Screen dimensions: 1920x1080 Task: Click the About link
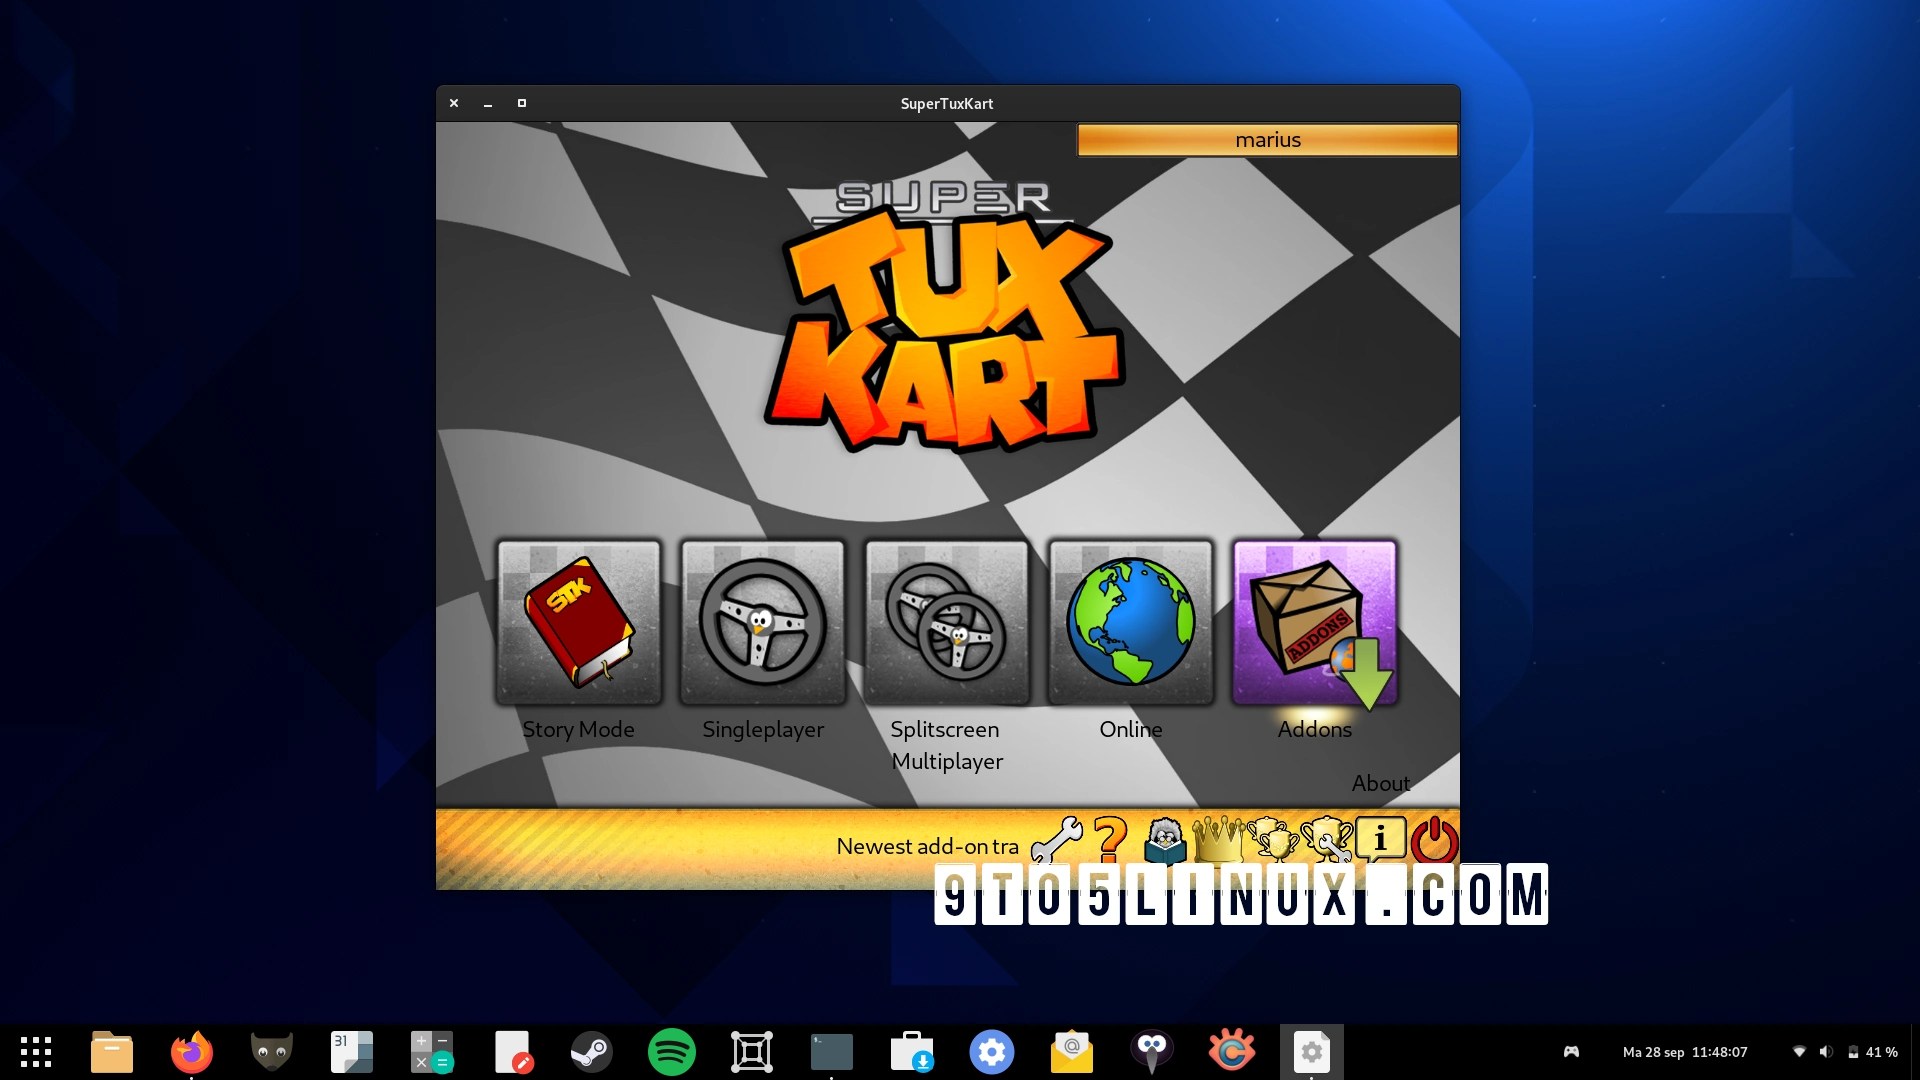pyautogui.click(x=1380, y=783)
